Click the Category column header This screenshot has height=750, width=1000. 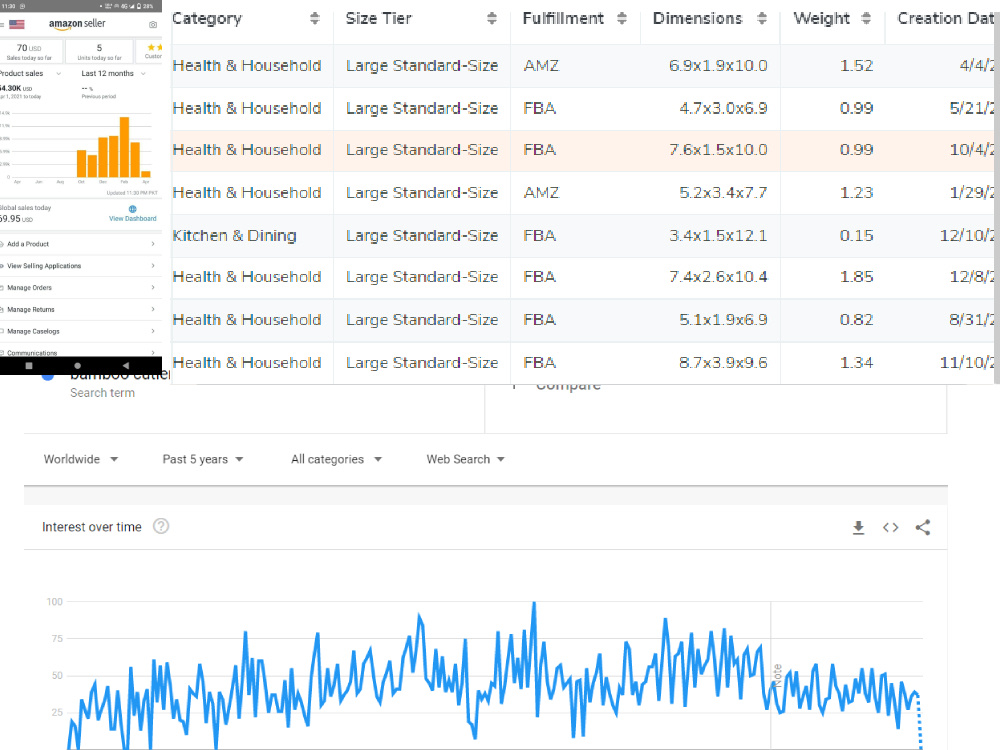[207, 18]
